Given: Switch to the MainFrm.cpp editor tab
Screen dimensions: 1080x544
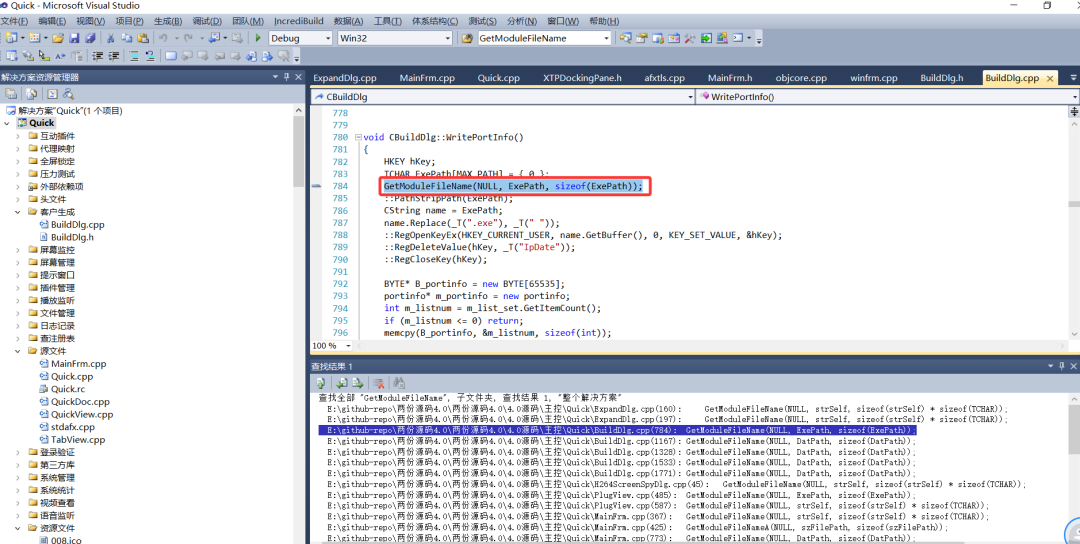Looking at the screenshot, I should (427, 78).
